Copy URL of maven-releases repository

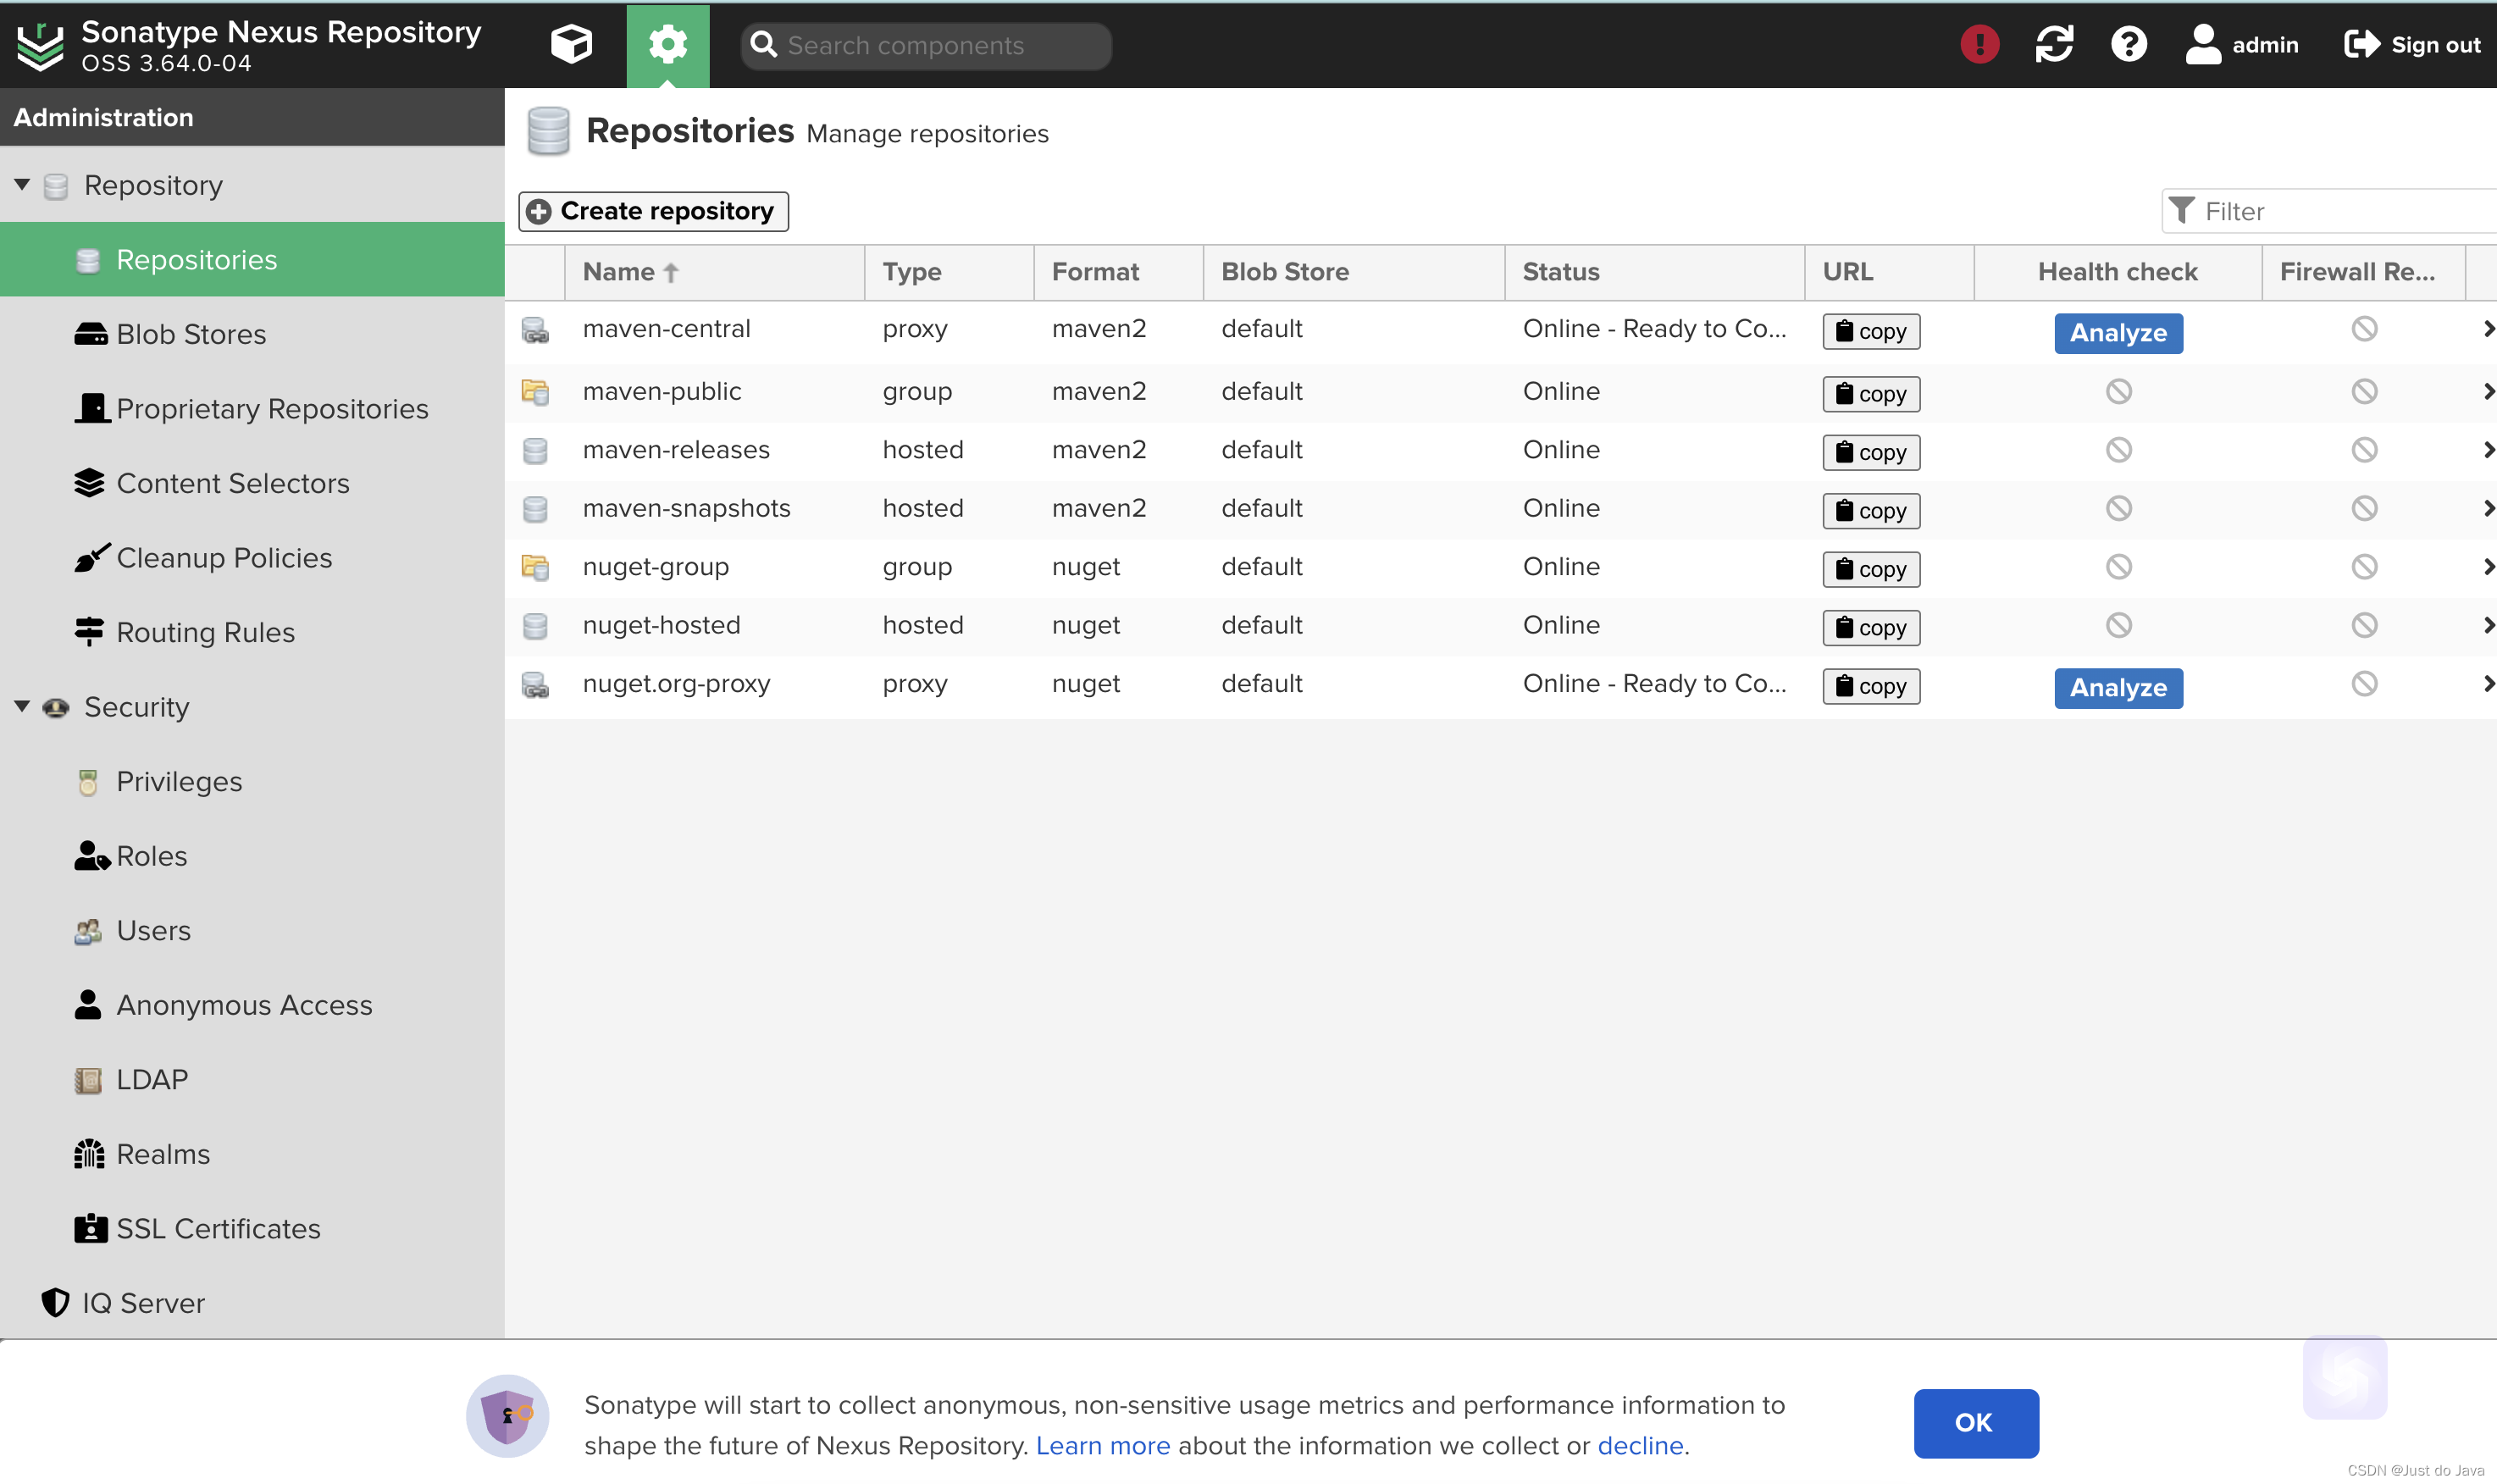[1870, 452]
